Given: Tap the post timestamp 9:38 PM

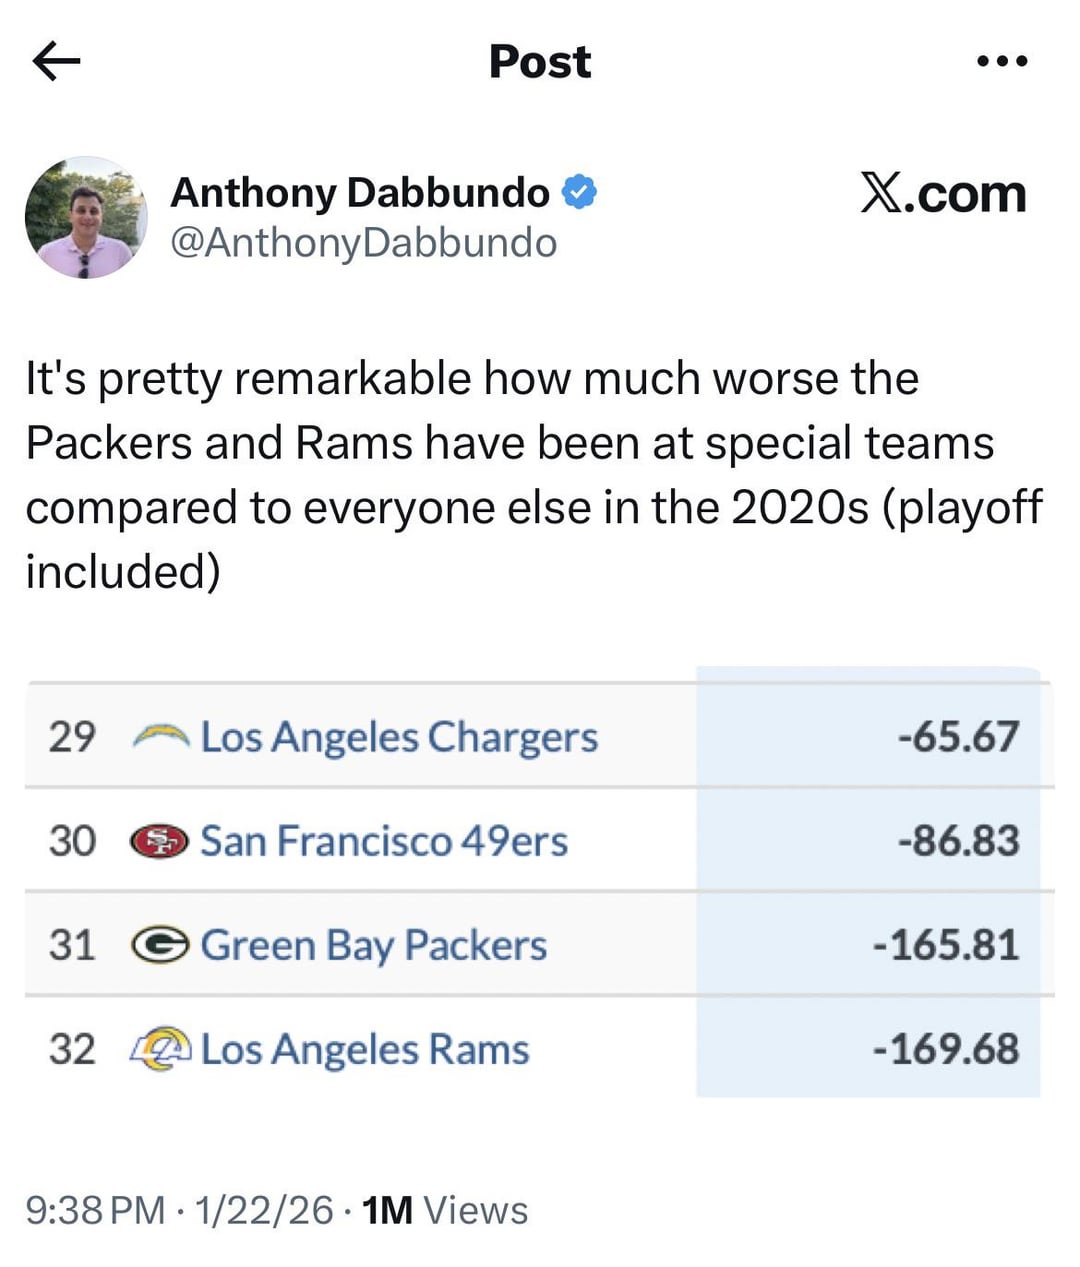Looking at the screenshot, I should pos(95,1210).
